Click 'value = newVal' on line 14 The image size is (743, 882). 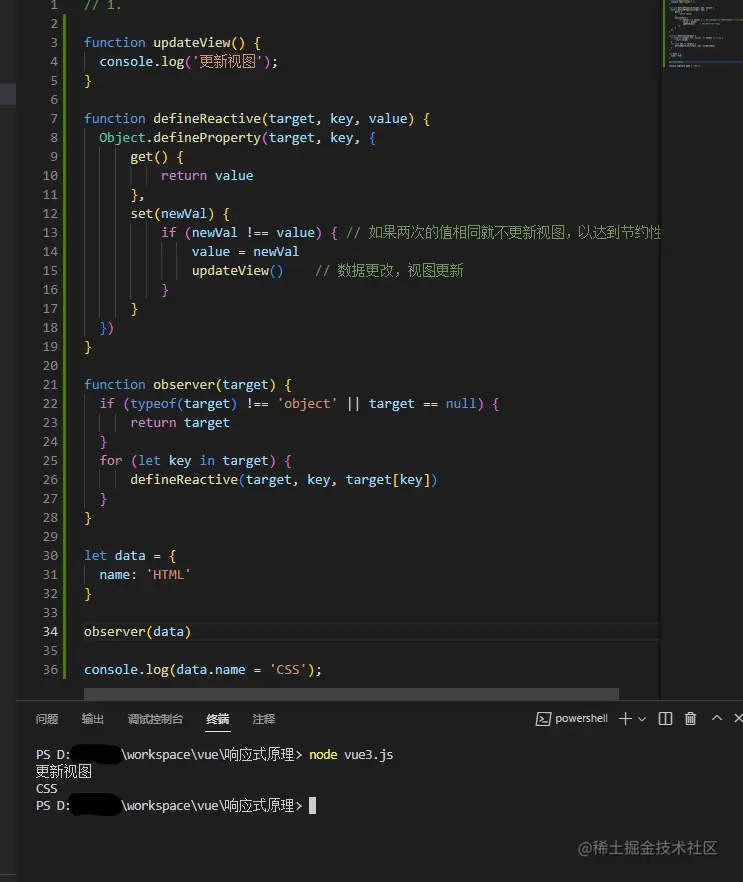tap(245, 252)
